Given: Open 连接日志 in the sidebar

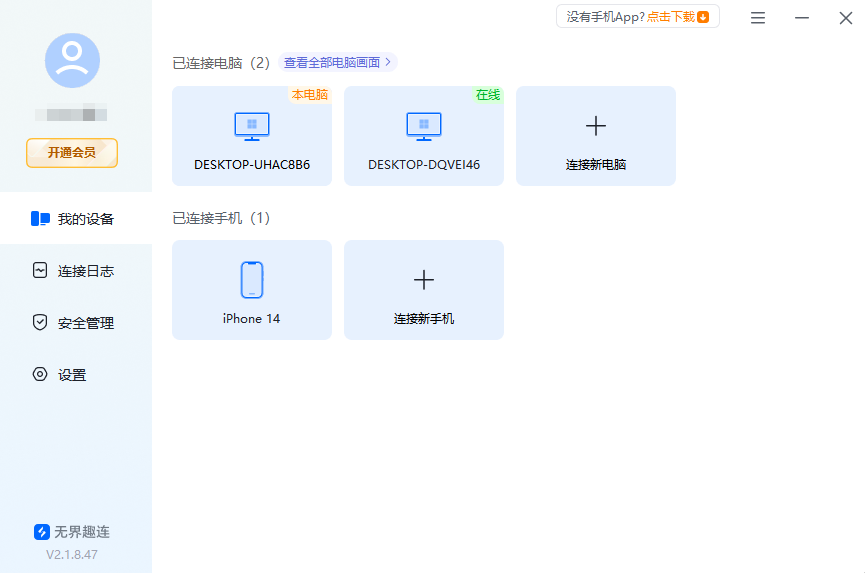Looking at the screenshot, I should 76,271.
